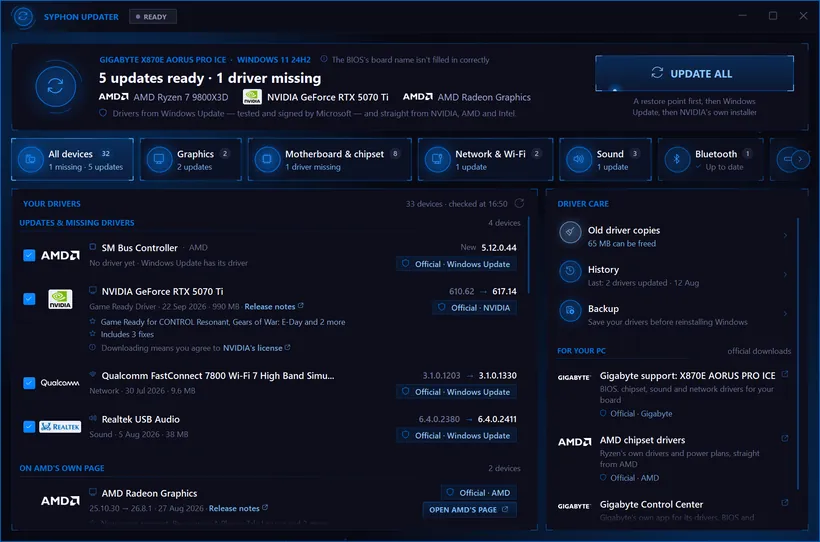Click 'Game Ready for CONTROL Resonant' line
The height and width of the screenshot is (542, 820).
(223, 322)
